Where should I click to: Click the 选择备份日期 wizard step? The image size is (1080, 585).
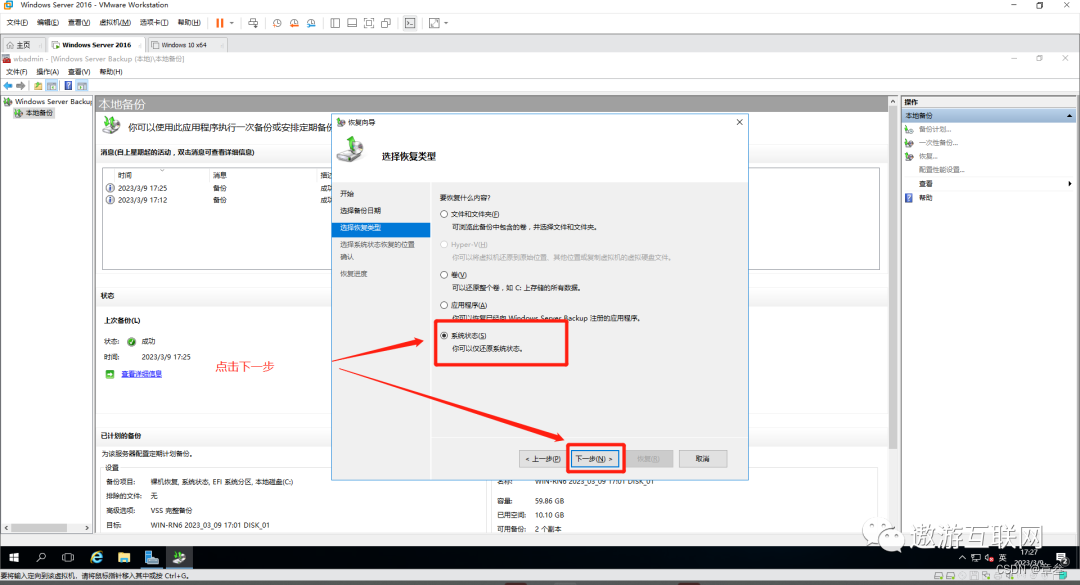tap(360, 211)
